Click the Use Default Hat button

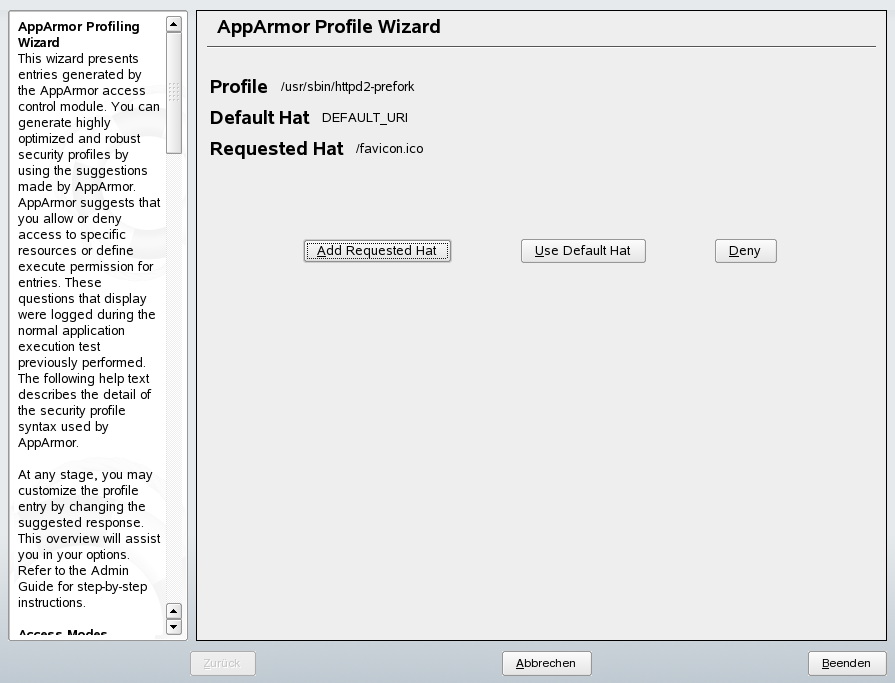tap(583, 250)
